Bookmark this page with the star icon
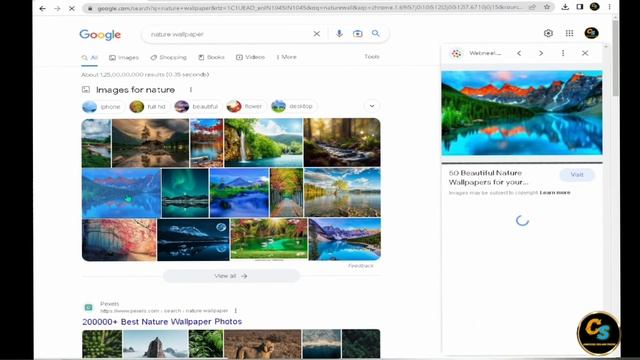This screenshot has width=640, height=360. (x=547, y=7)
